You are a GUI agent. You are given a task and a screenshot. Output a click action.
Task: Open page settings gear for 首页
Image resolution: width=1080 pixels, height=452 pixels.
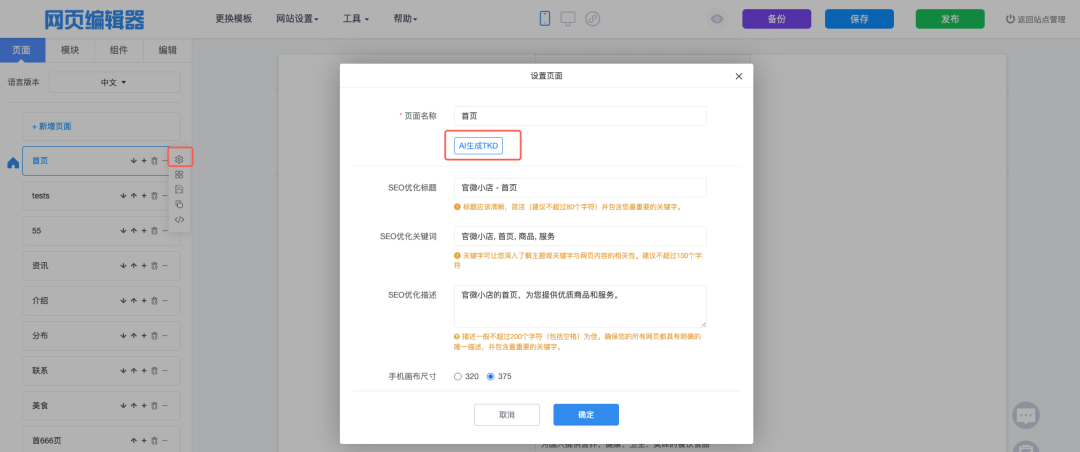[179, 158]
